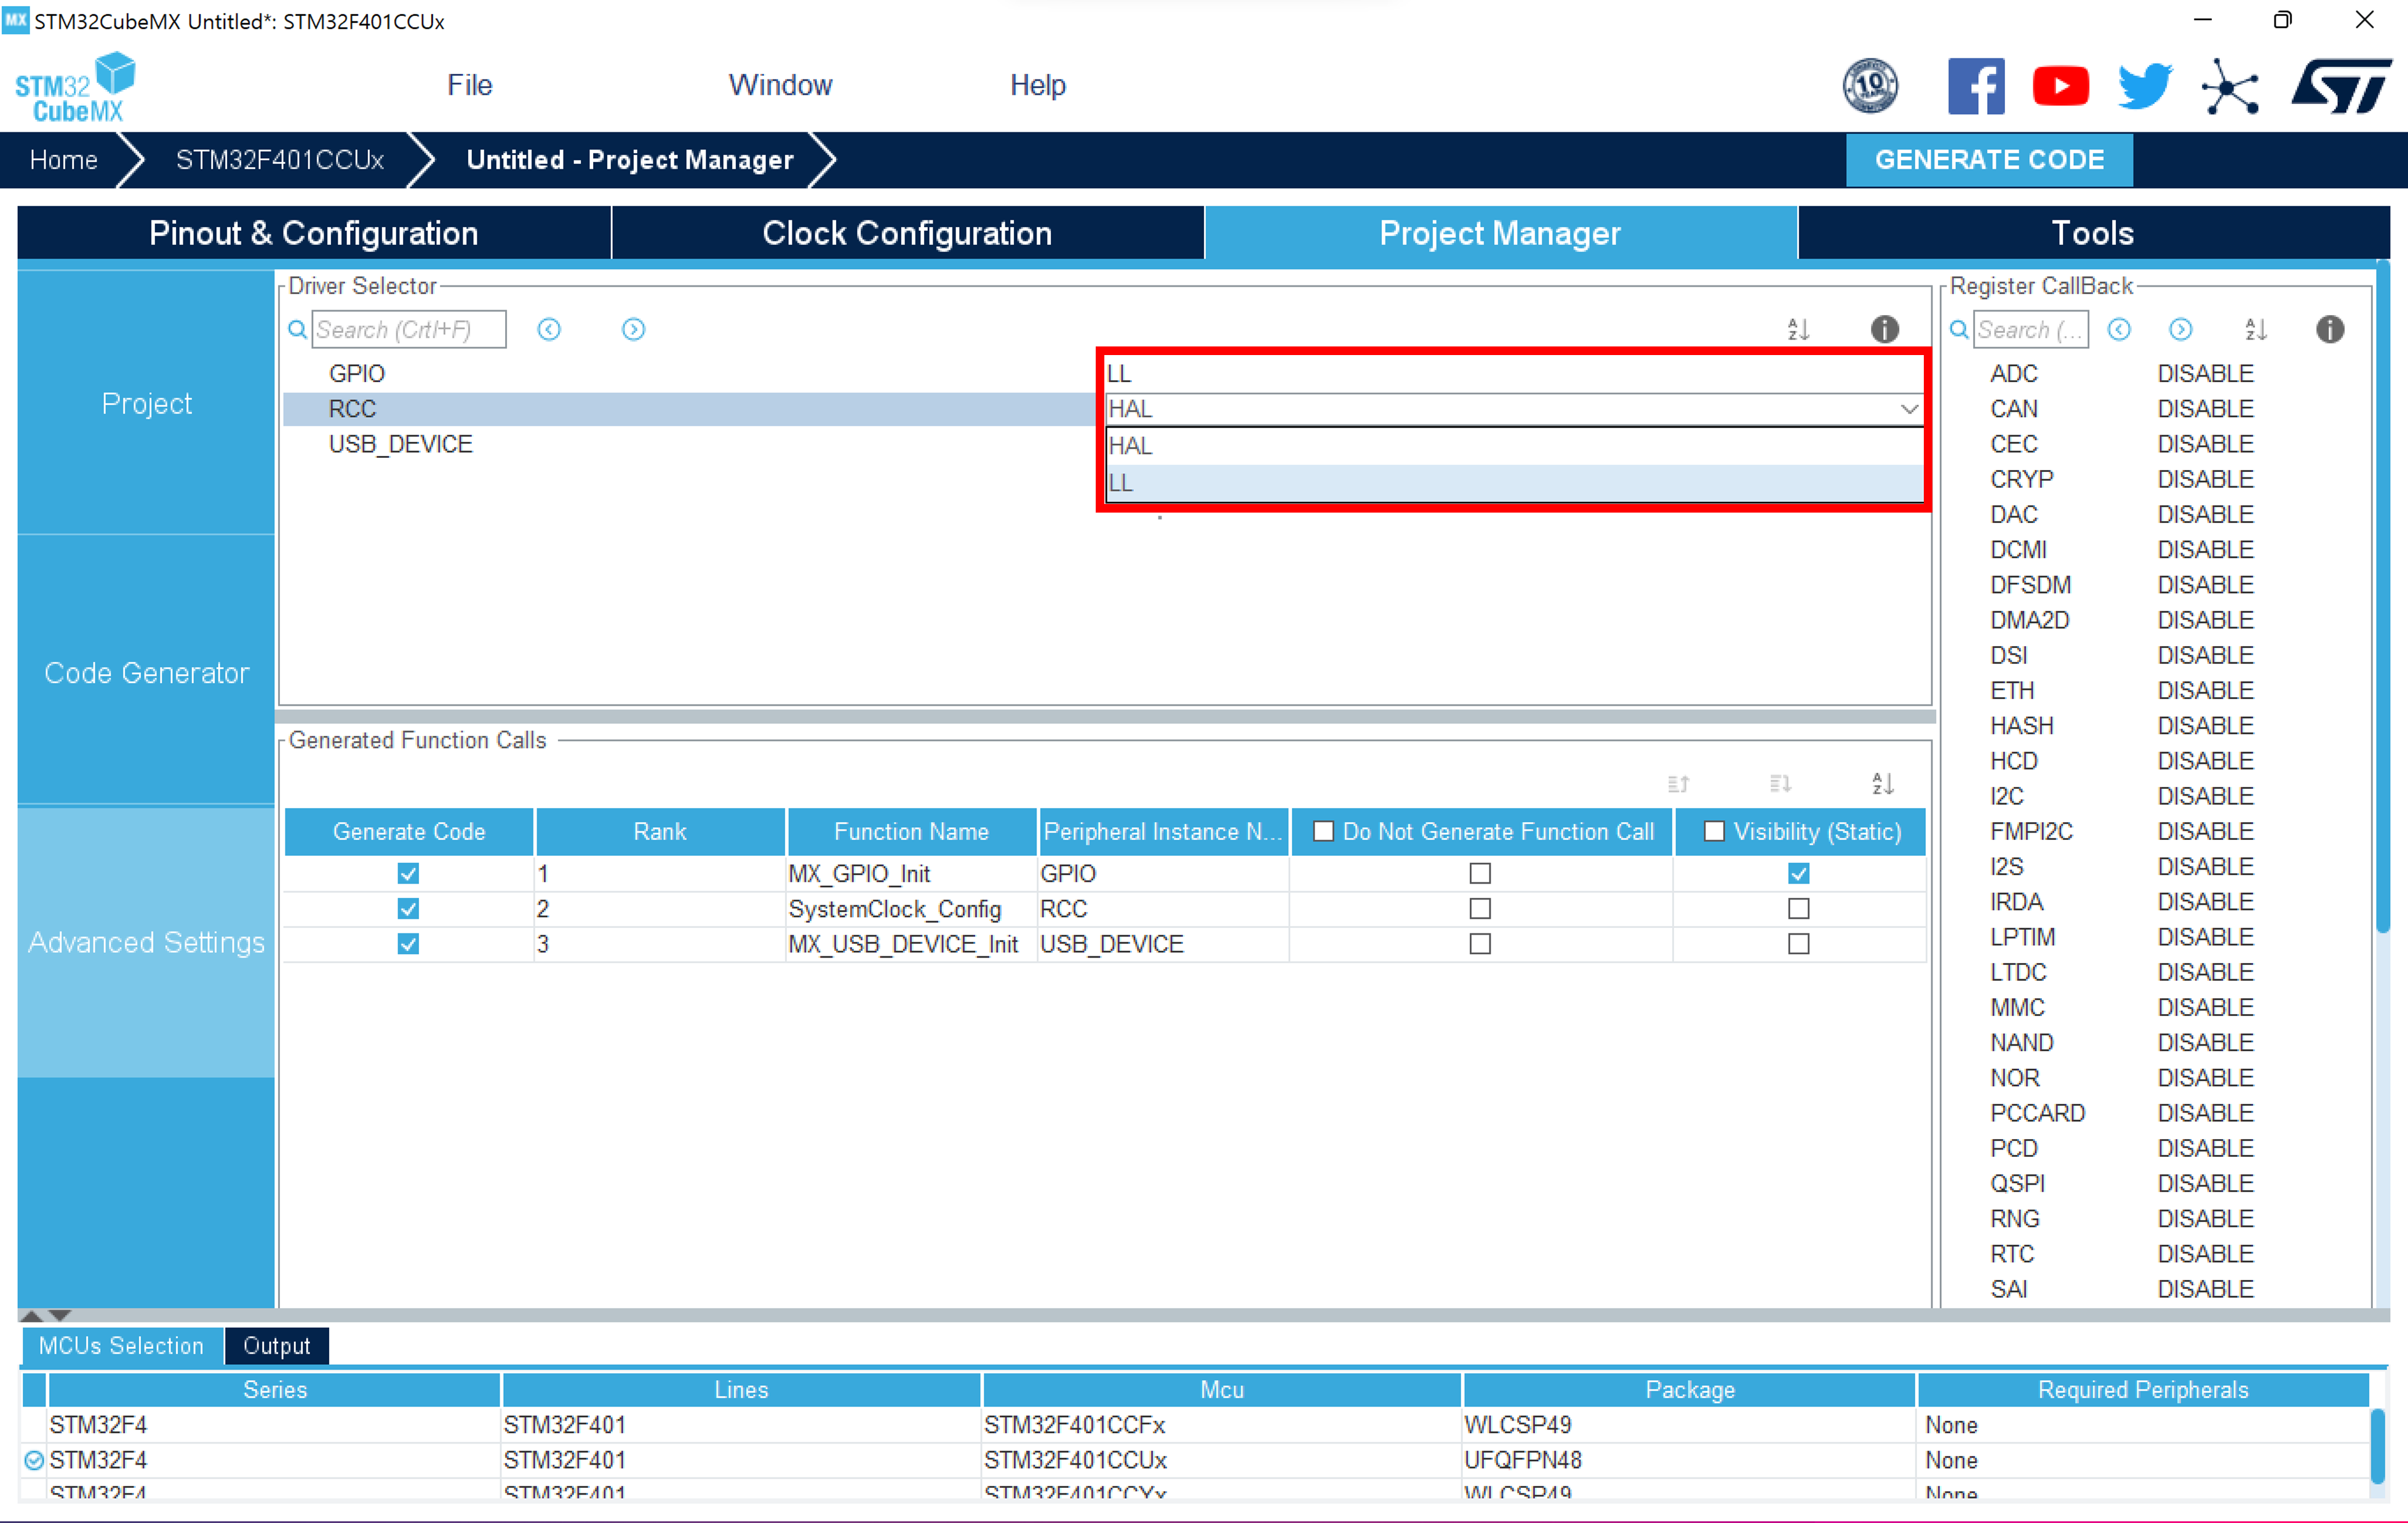Toggle Do Not Generate call for MX_GPIO_Init
Screen dimensions: 2408x1523
(x=1480, y=873)
